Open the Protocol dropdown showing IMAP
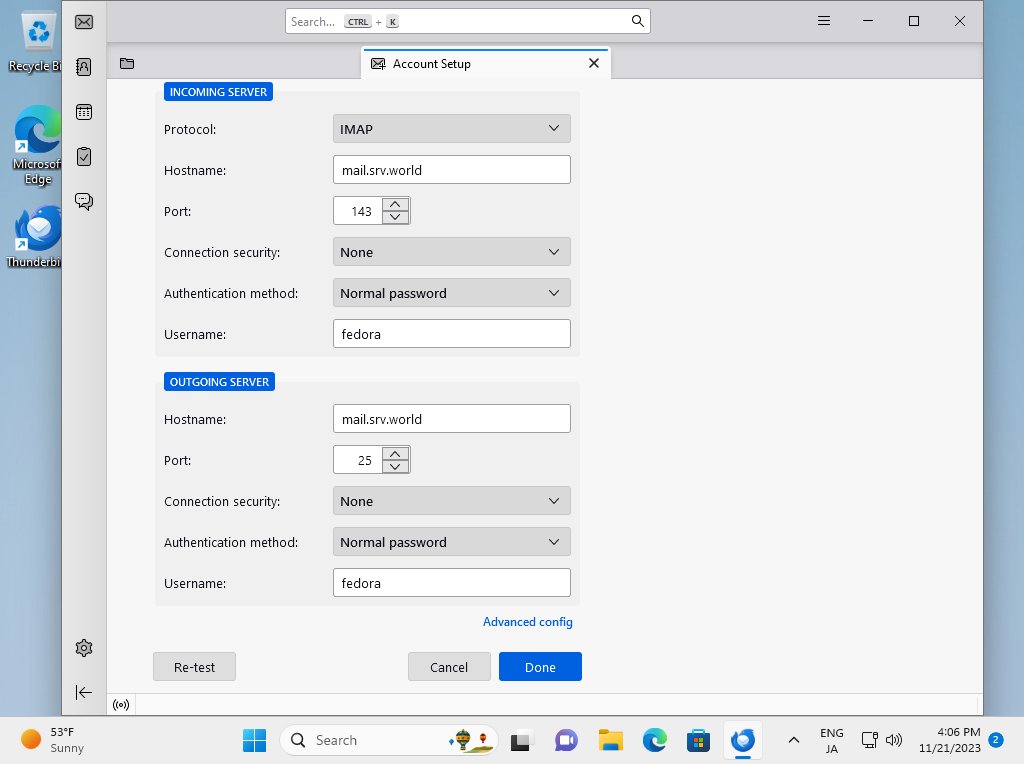1024x764 pixels. tap(451, 128)
